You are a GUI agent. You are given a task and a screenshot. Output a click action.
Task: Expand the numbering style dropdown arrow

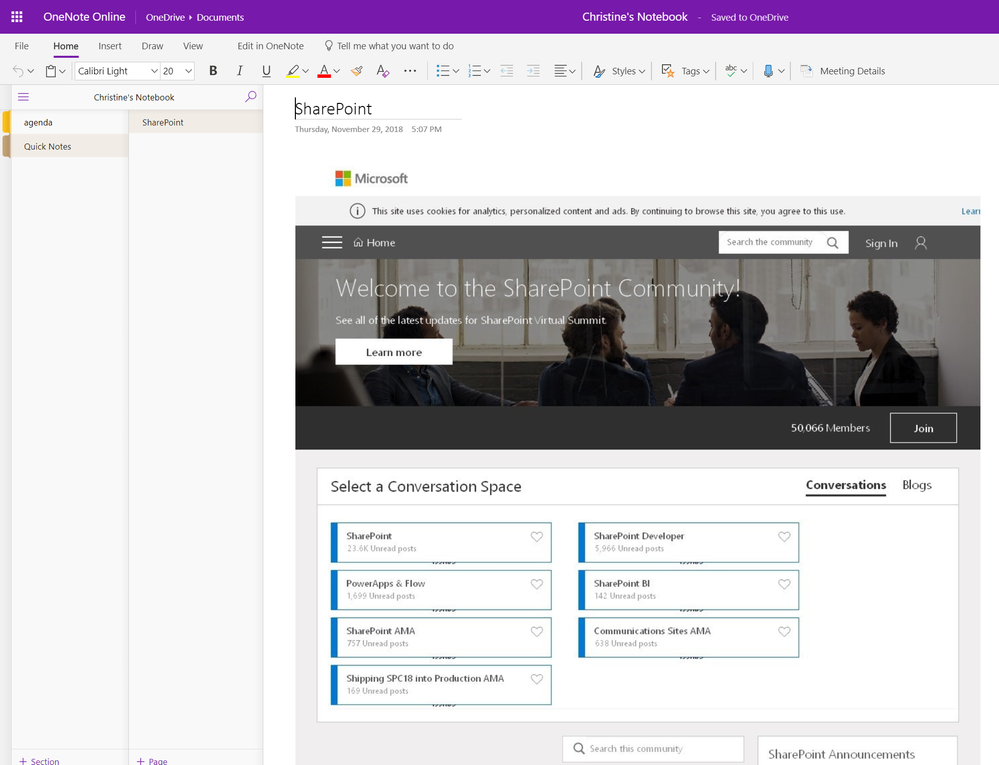[x=487, y=71]
